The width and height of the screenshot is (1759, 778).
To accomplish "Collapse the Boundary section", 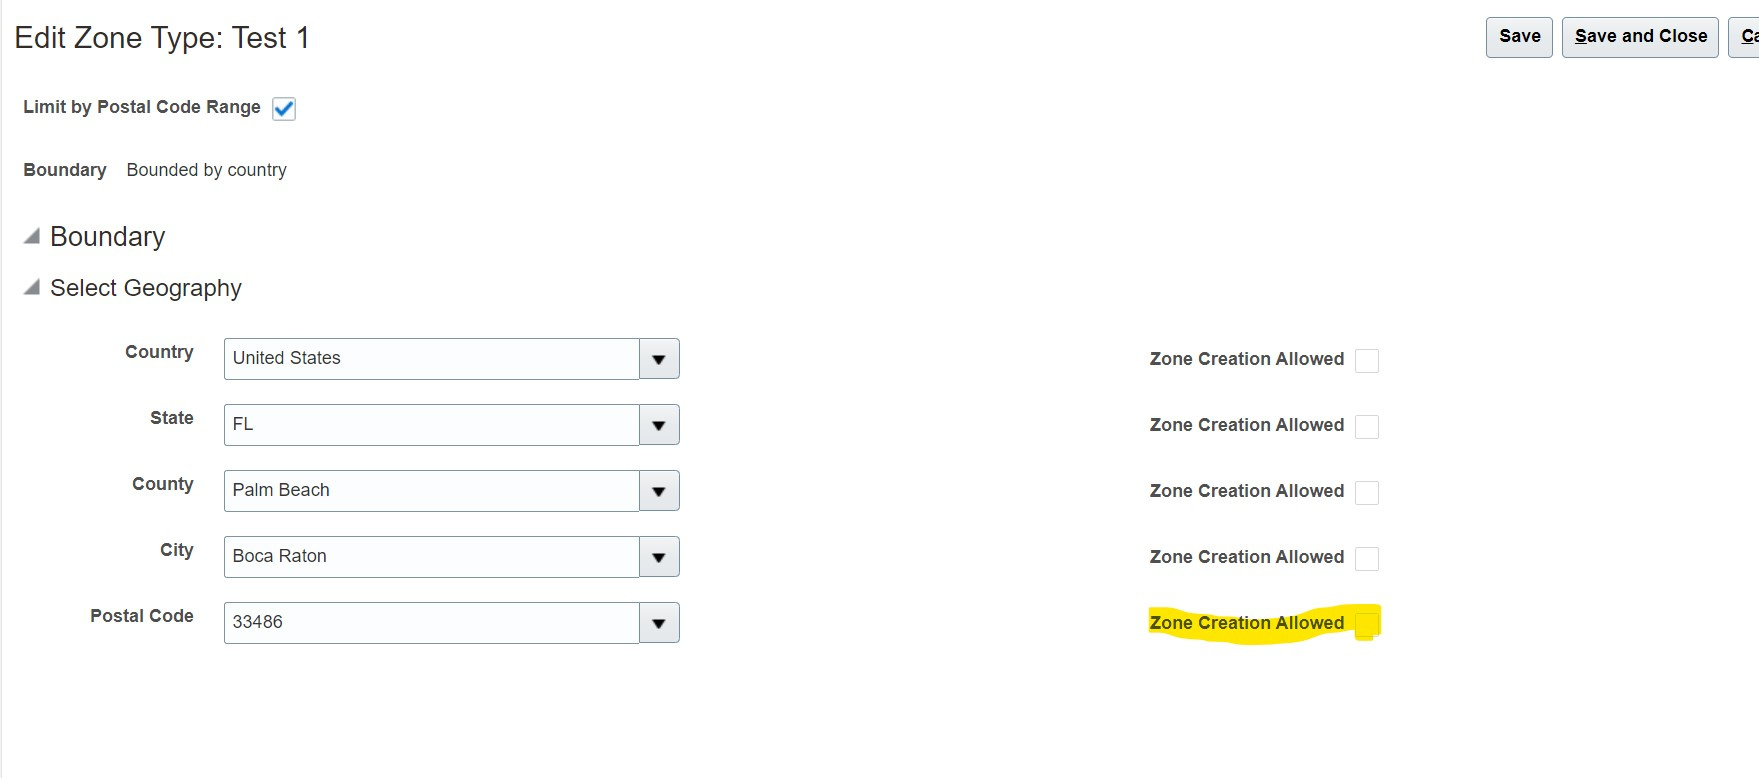I will coord(30,236).
